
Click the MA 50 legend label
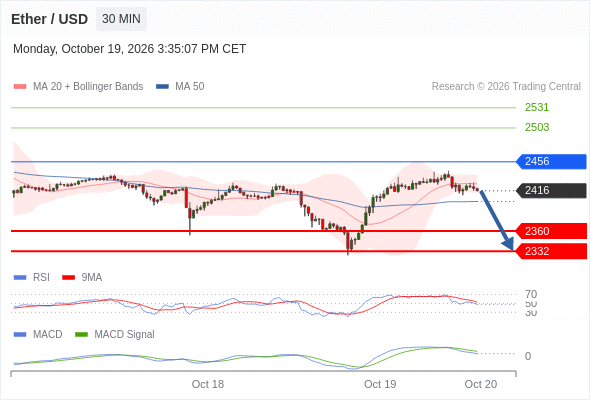[x=190, y=87]
